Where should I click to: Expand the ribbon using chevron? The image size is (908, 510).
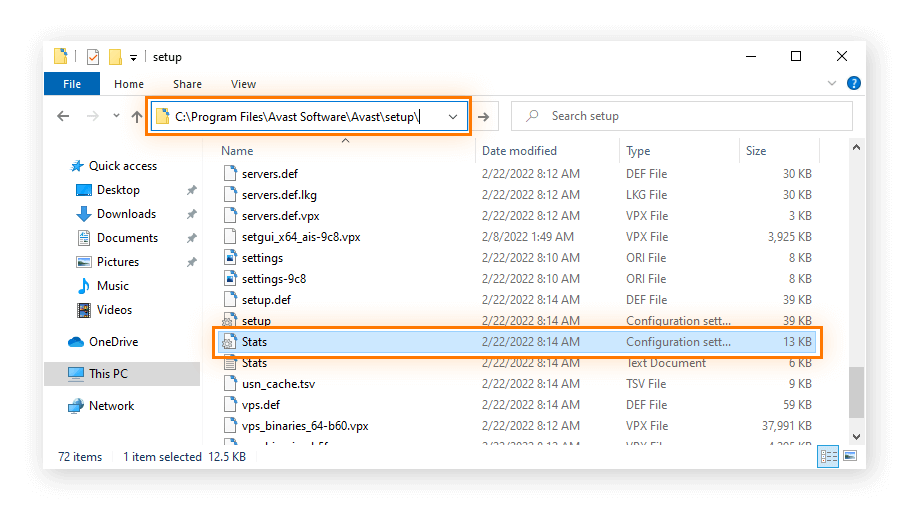pyautogui.click(x=833, y=84)
